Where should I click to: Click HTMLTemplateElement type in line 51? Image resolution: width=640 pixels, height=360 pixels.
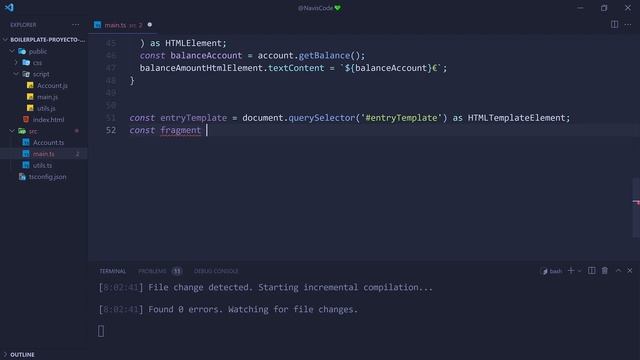click(x=516, y=118)
